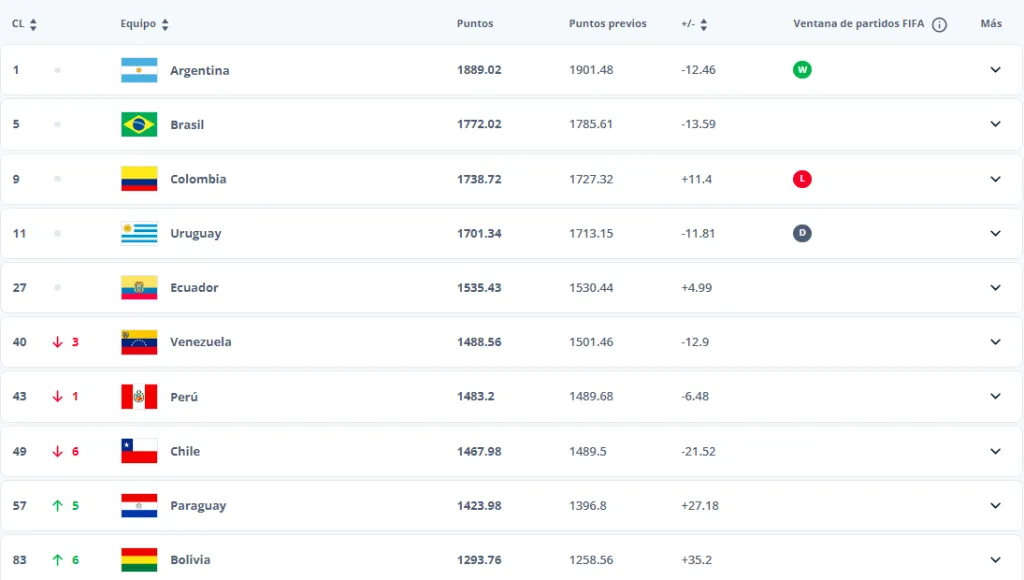
Task: Click the info icon next to Ventana de partidos FIFA
Action: 938,23
